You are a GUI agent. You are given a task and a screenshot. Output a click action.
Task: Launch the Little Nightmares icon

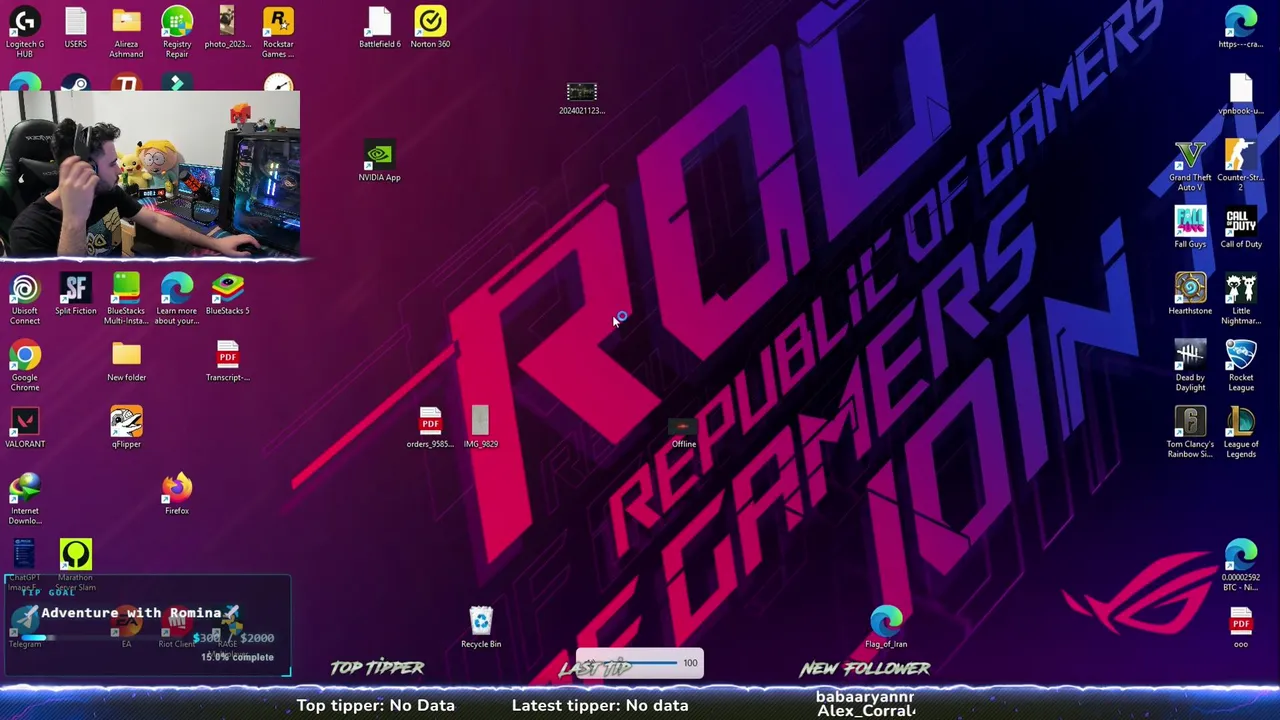coord(1240,299)
